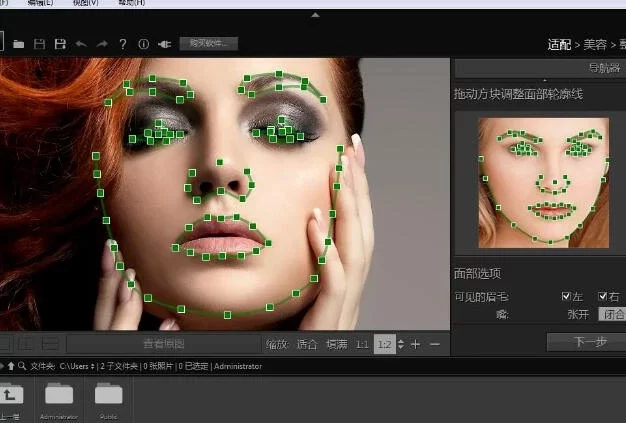Click the reference face outline thumbnail

[543, 183]
